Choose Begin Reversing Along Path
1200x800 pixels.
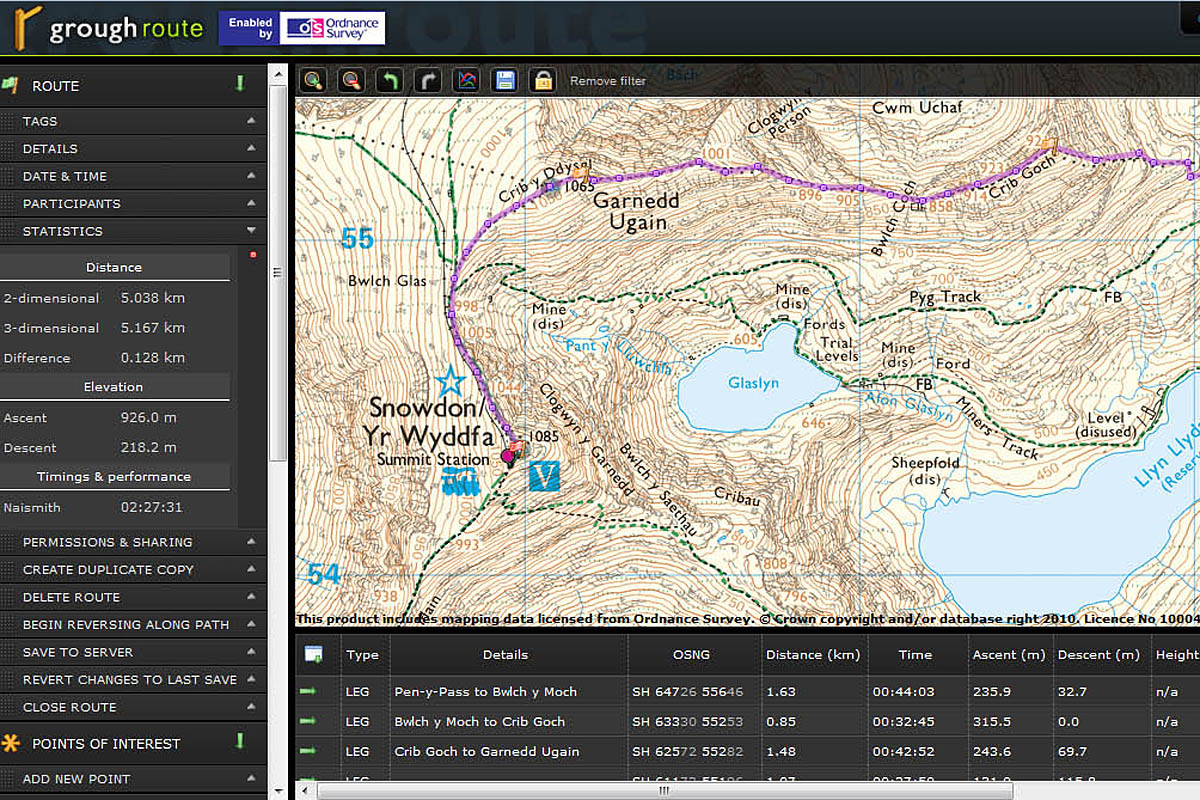(x=133, y=624)
